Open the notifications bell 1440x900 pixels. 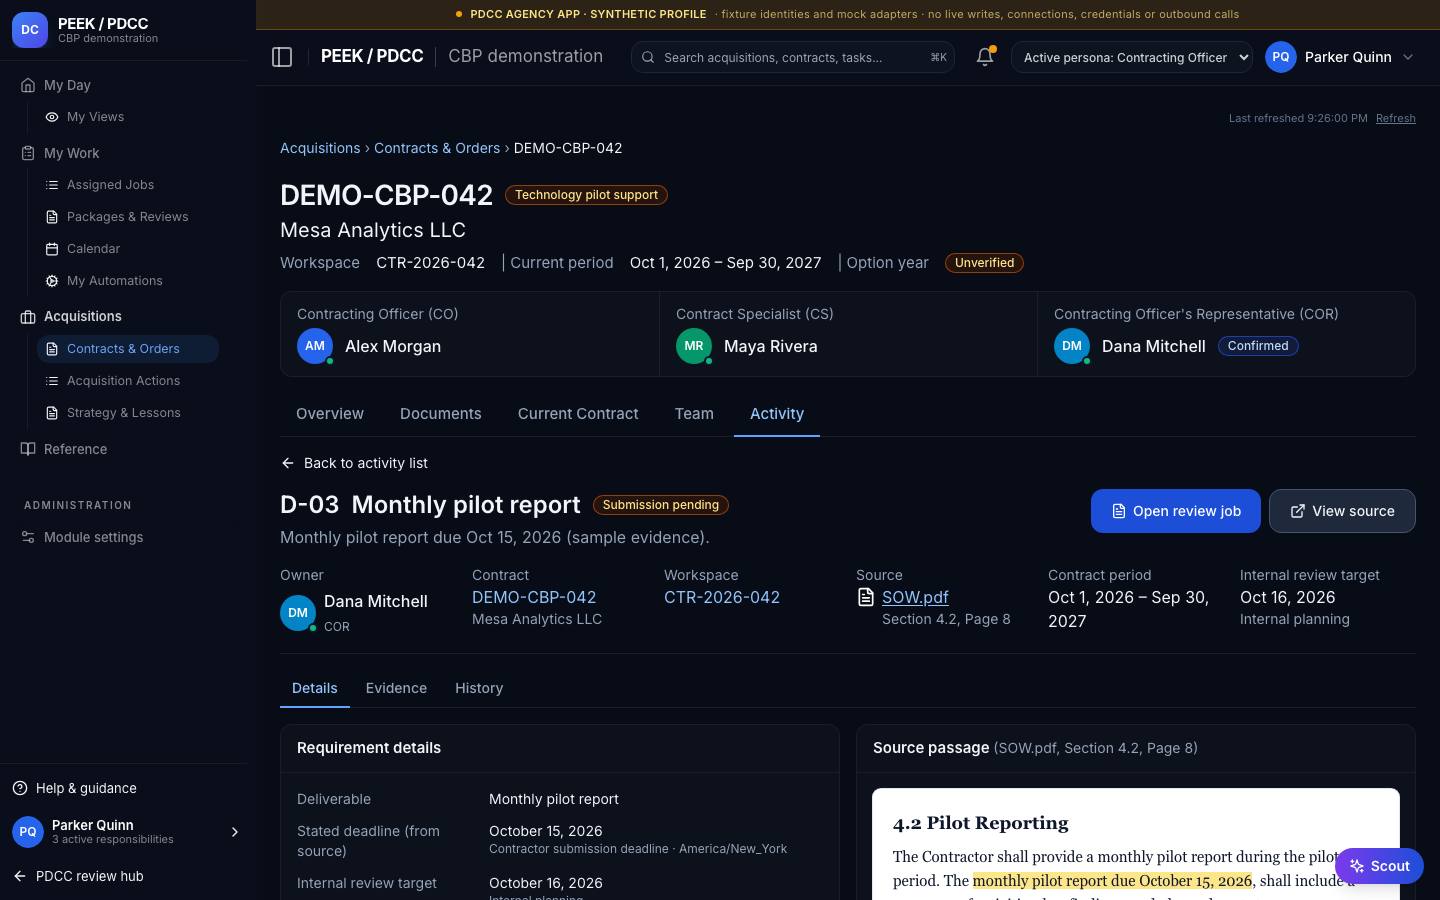coord(985,57)
